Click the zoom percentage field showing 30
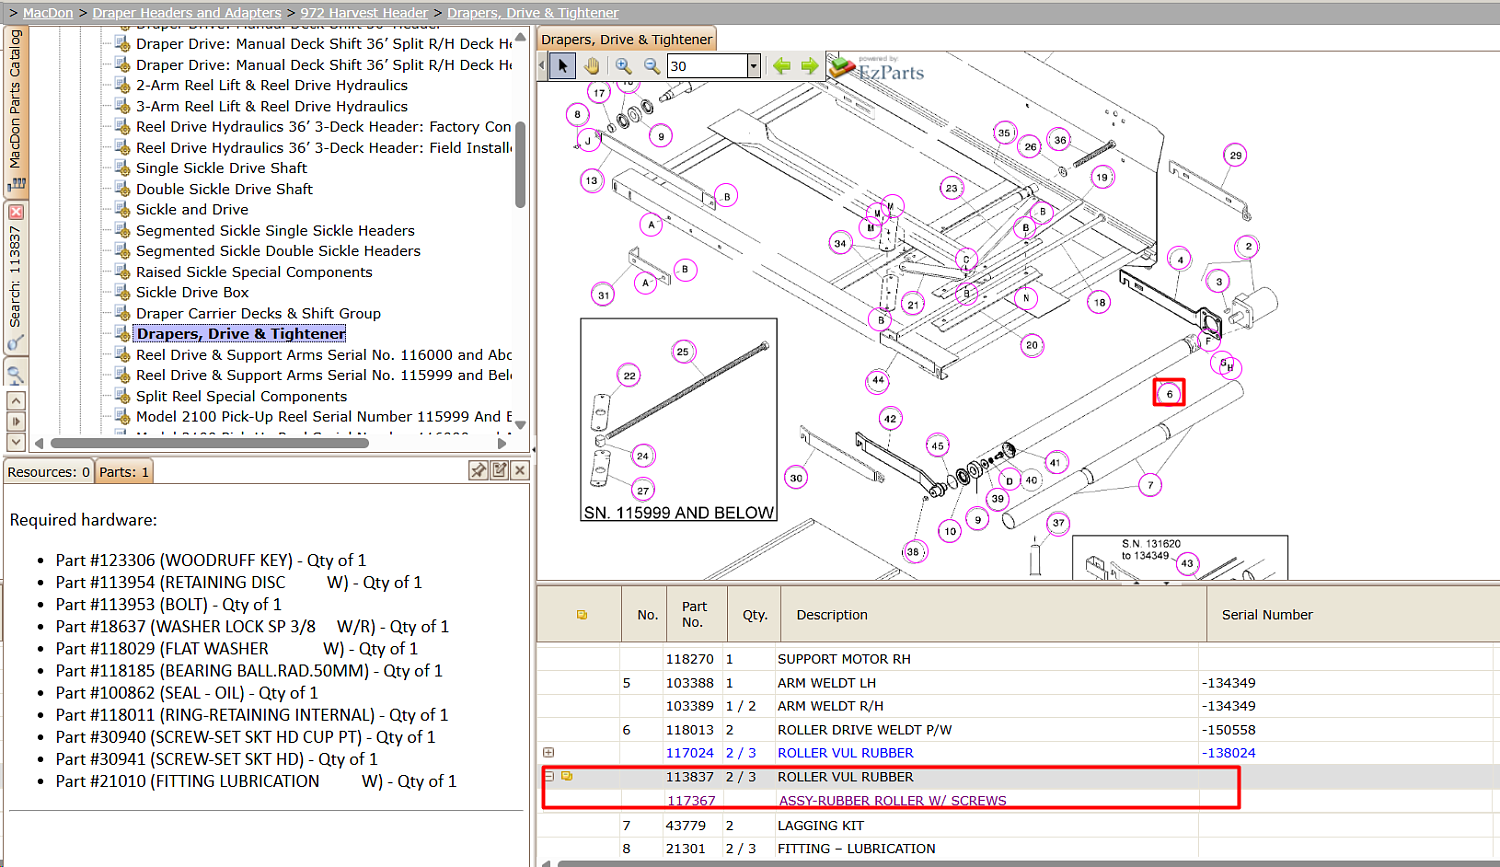The image size is (1500, 867). click(707, 66)
